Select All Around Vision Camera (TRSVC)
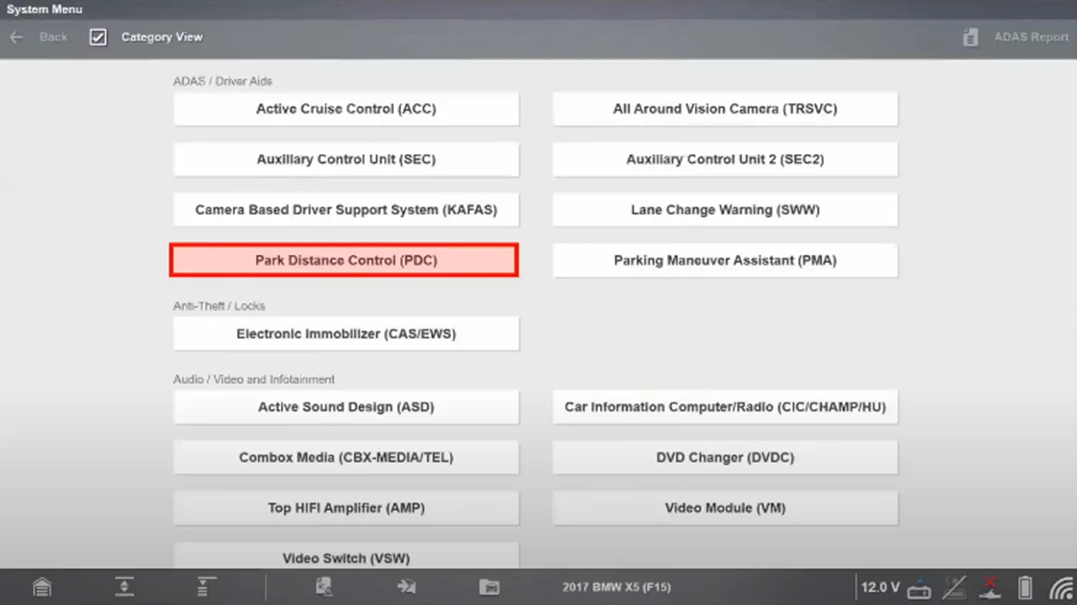 coord(725,109)
